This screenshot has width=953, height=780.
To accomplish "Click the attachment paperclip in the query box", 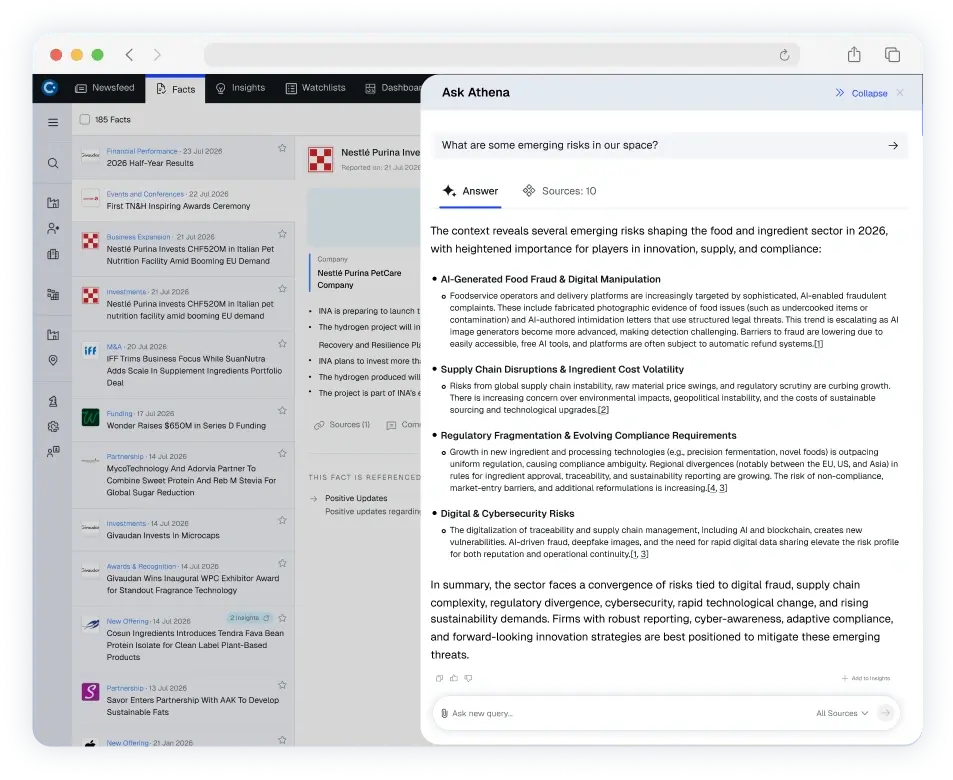I will [x=444, y=713].
